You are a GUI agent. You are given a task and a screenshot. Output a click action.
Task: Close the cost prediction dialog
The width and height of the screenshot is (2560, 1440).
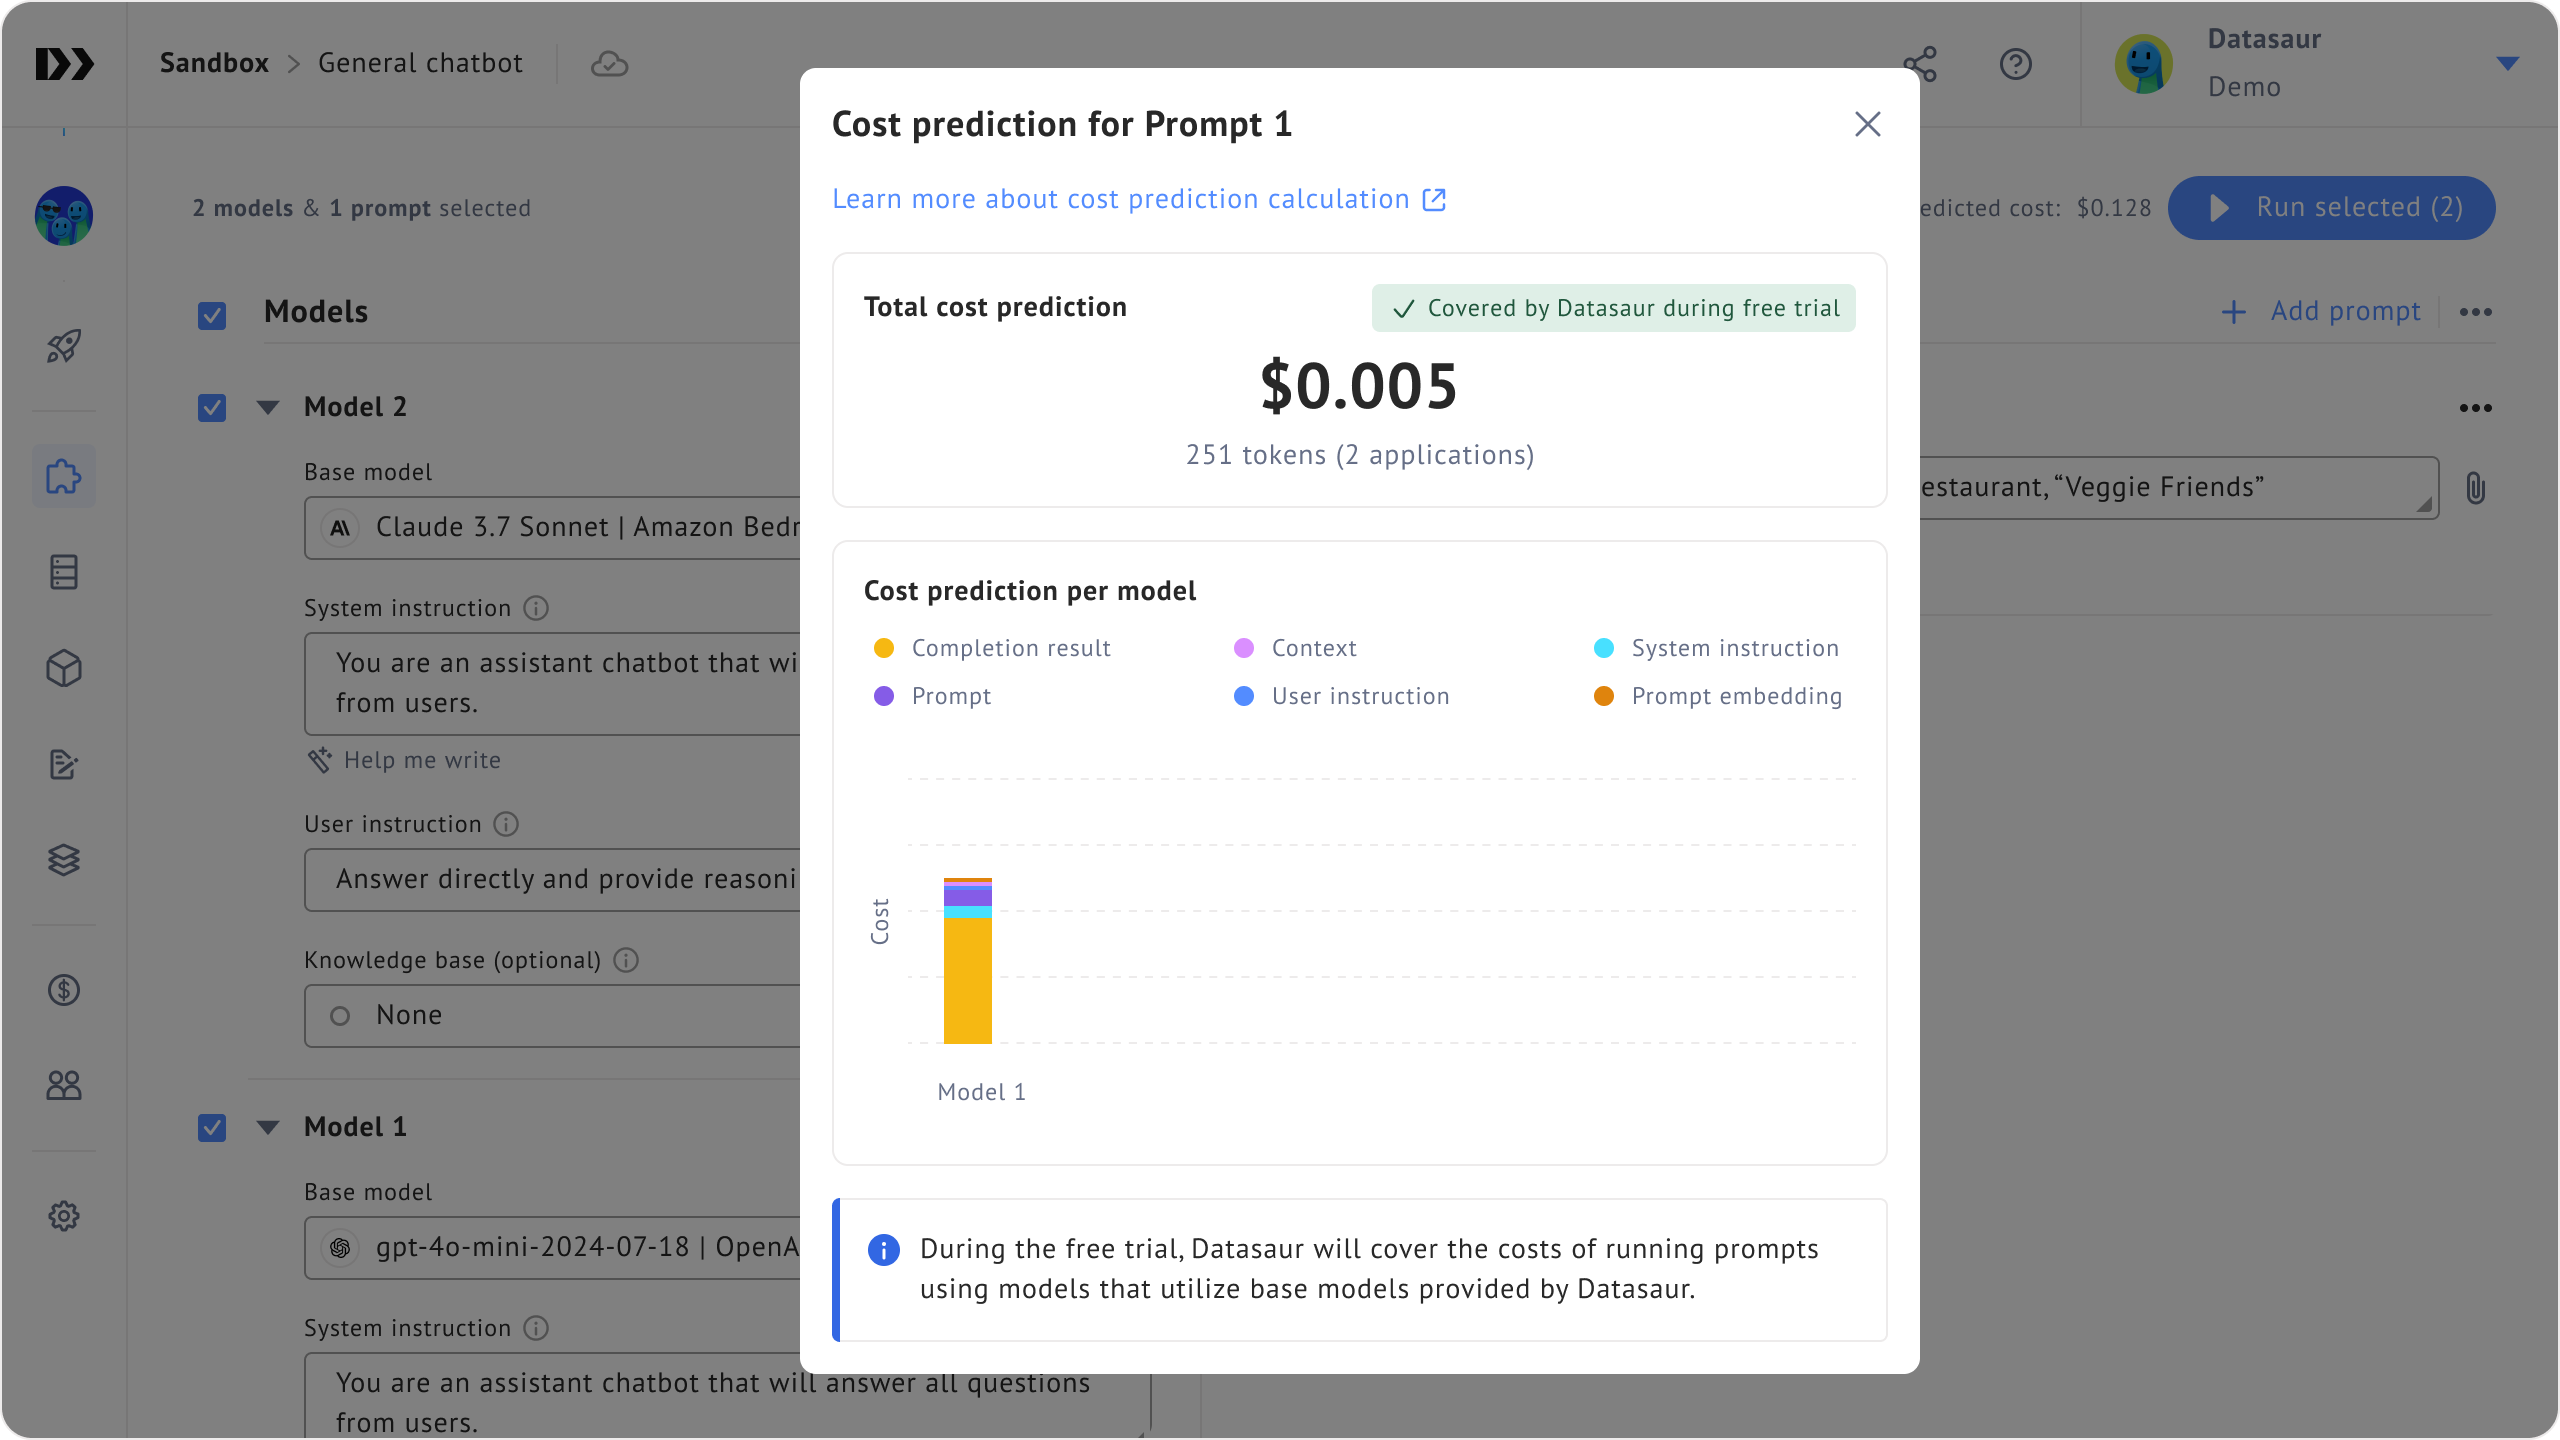(x=1867, y=124)
